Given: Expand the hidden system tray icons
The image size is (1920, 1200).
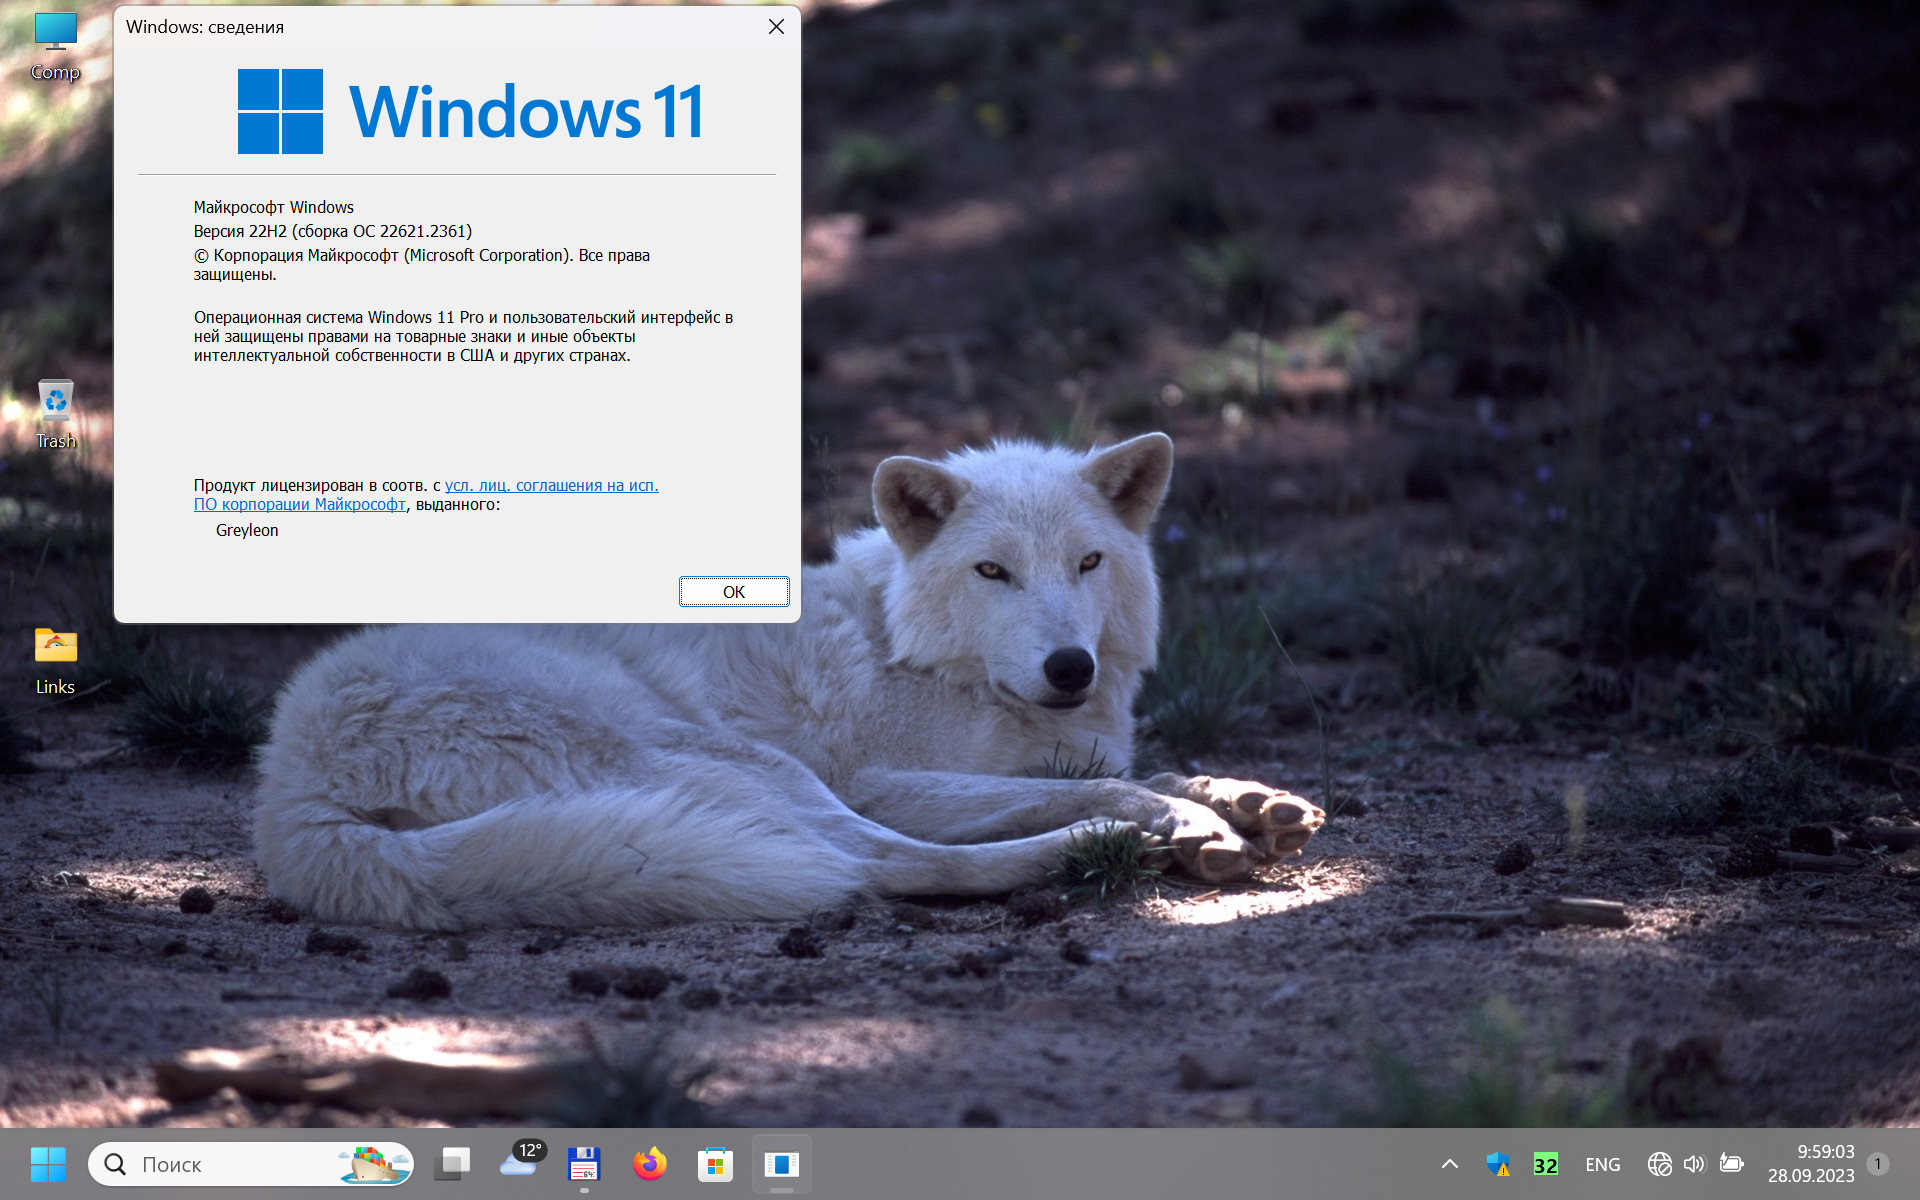Looking at the screenshot, I should pos(1449,1164).
